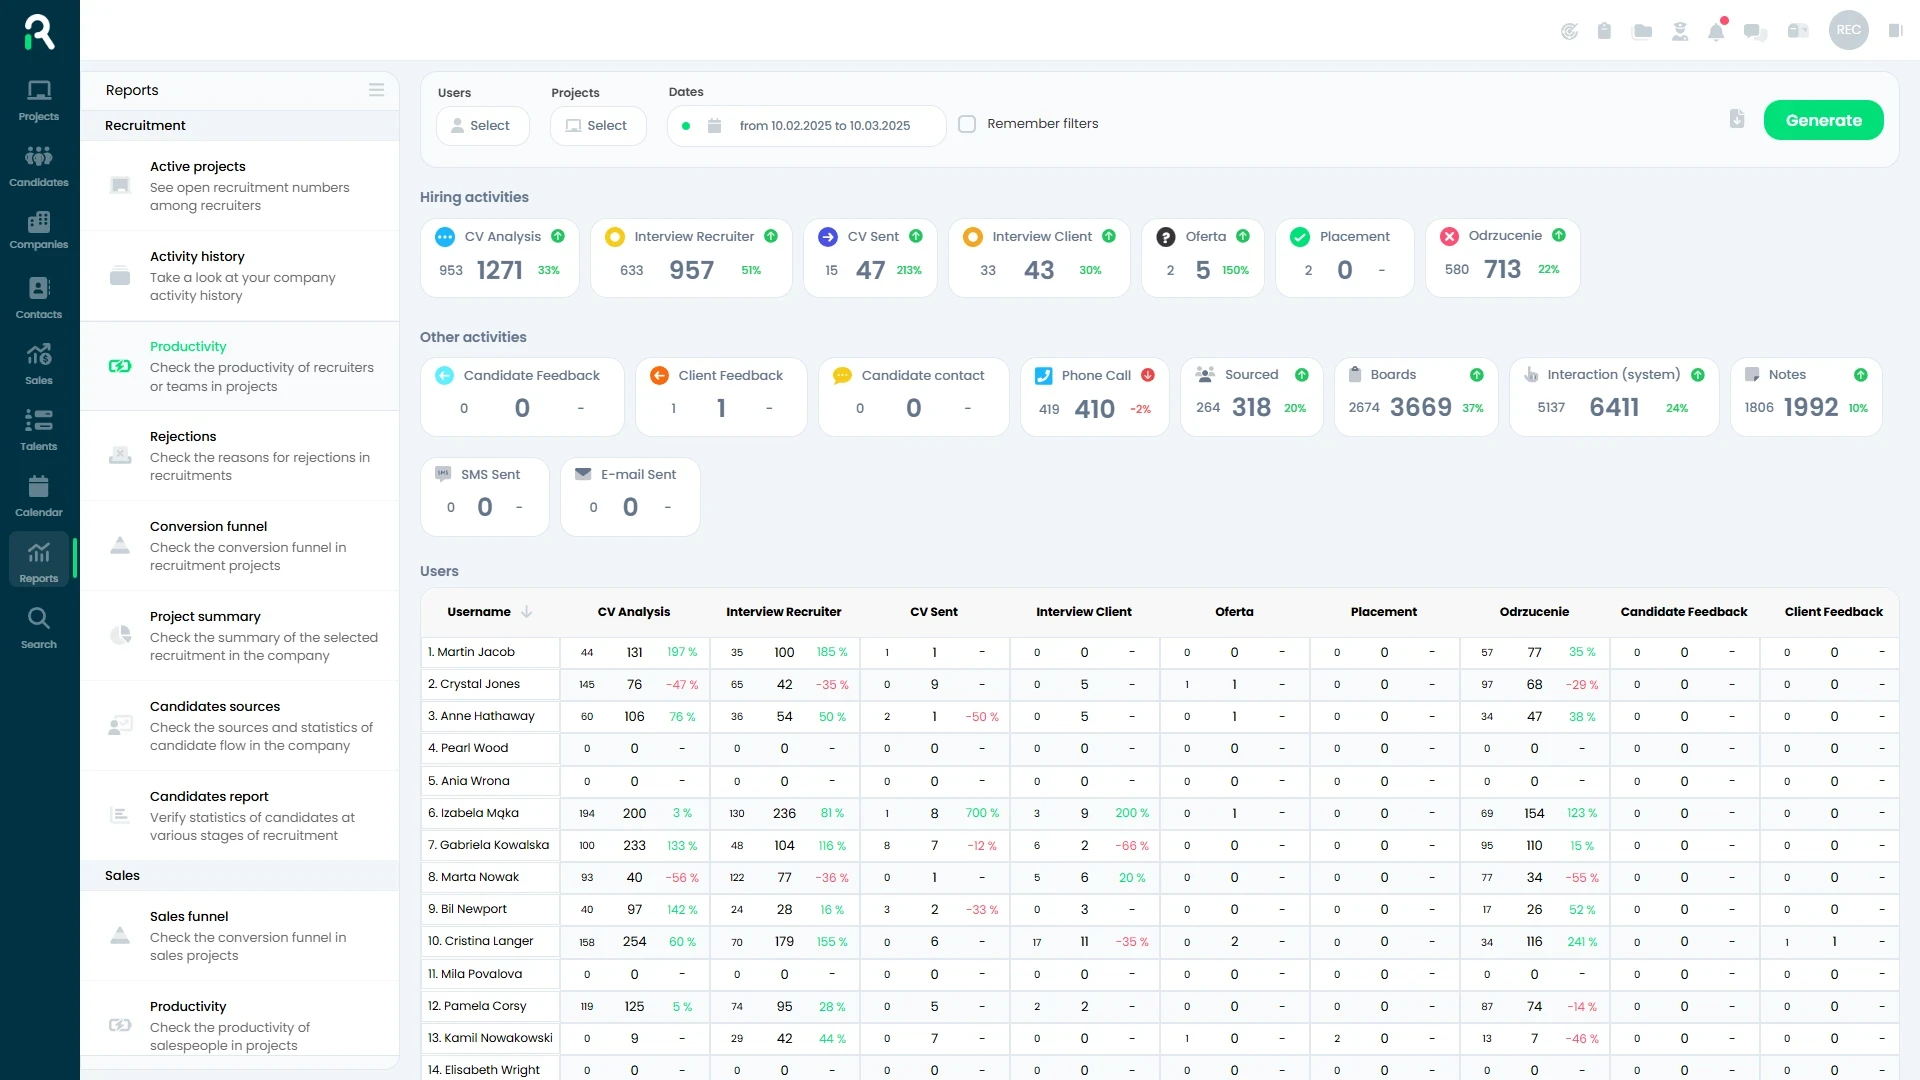
Task: Toggle the hamburger menu next to Reports header
Action: [377, 90]
